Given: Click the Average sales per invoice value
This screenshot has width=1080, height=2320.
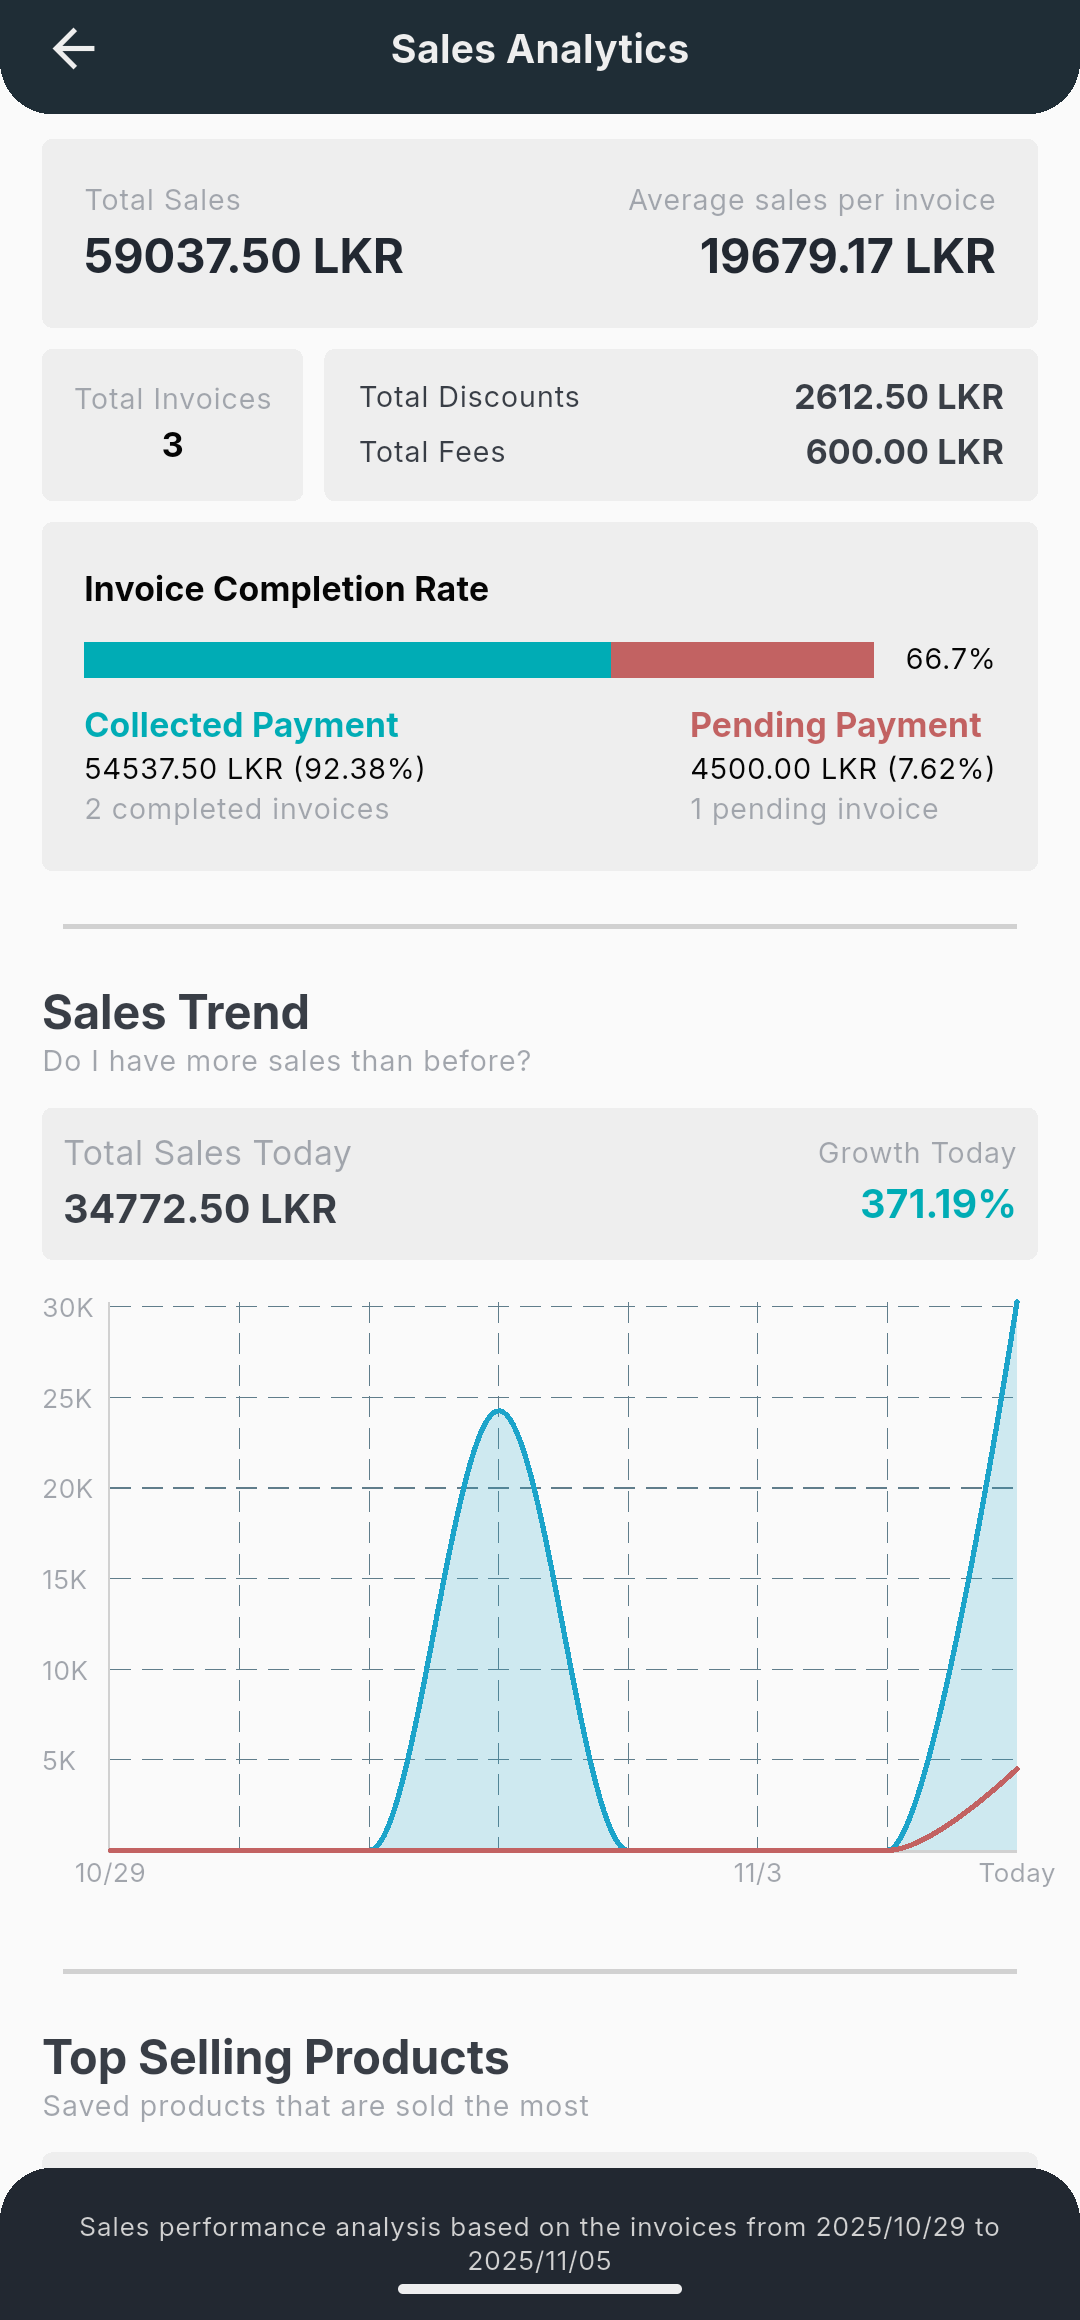Looking at the screenshot, I should pyautogui.click(x=846, y=257).
